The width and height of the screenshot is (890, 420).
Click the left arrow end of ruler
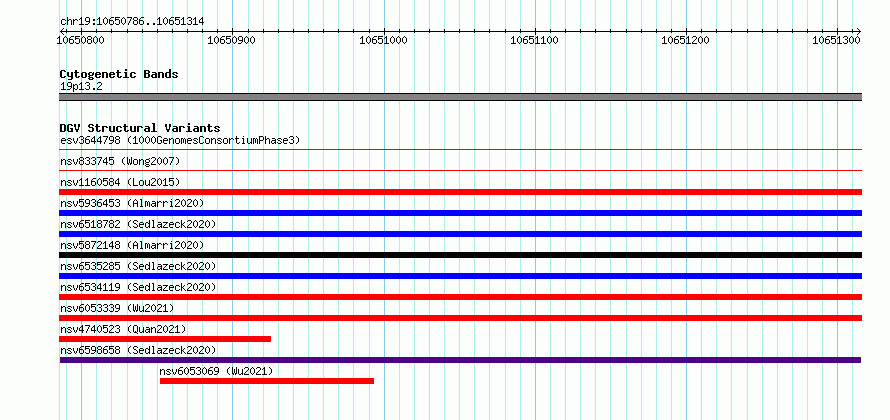(61, 31)
